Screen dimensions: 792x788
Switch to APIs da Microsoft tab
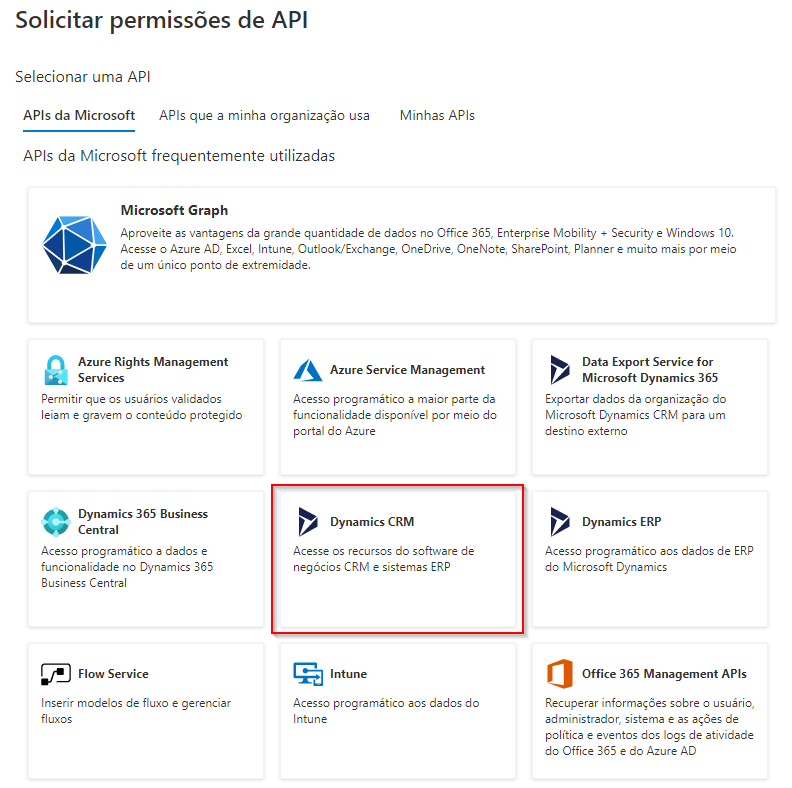[x=79, y=116]
